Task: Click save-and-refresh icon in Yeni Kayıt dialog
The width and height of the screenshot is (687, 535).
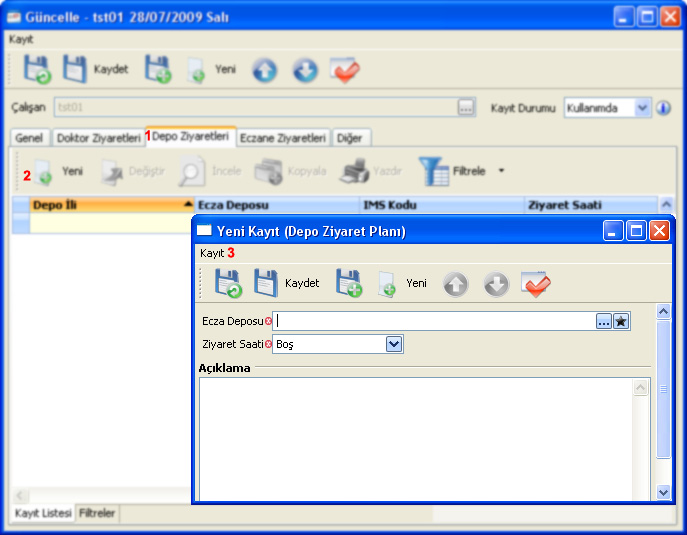Action: (x=228, y=283)
